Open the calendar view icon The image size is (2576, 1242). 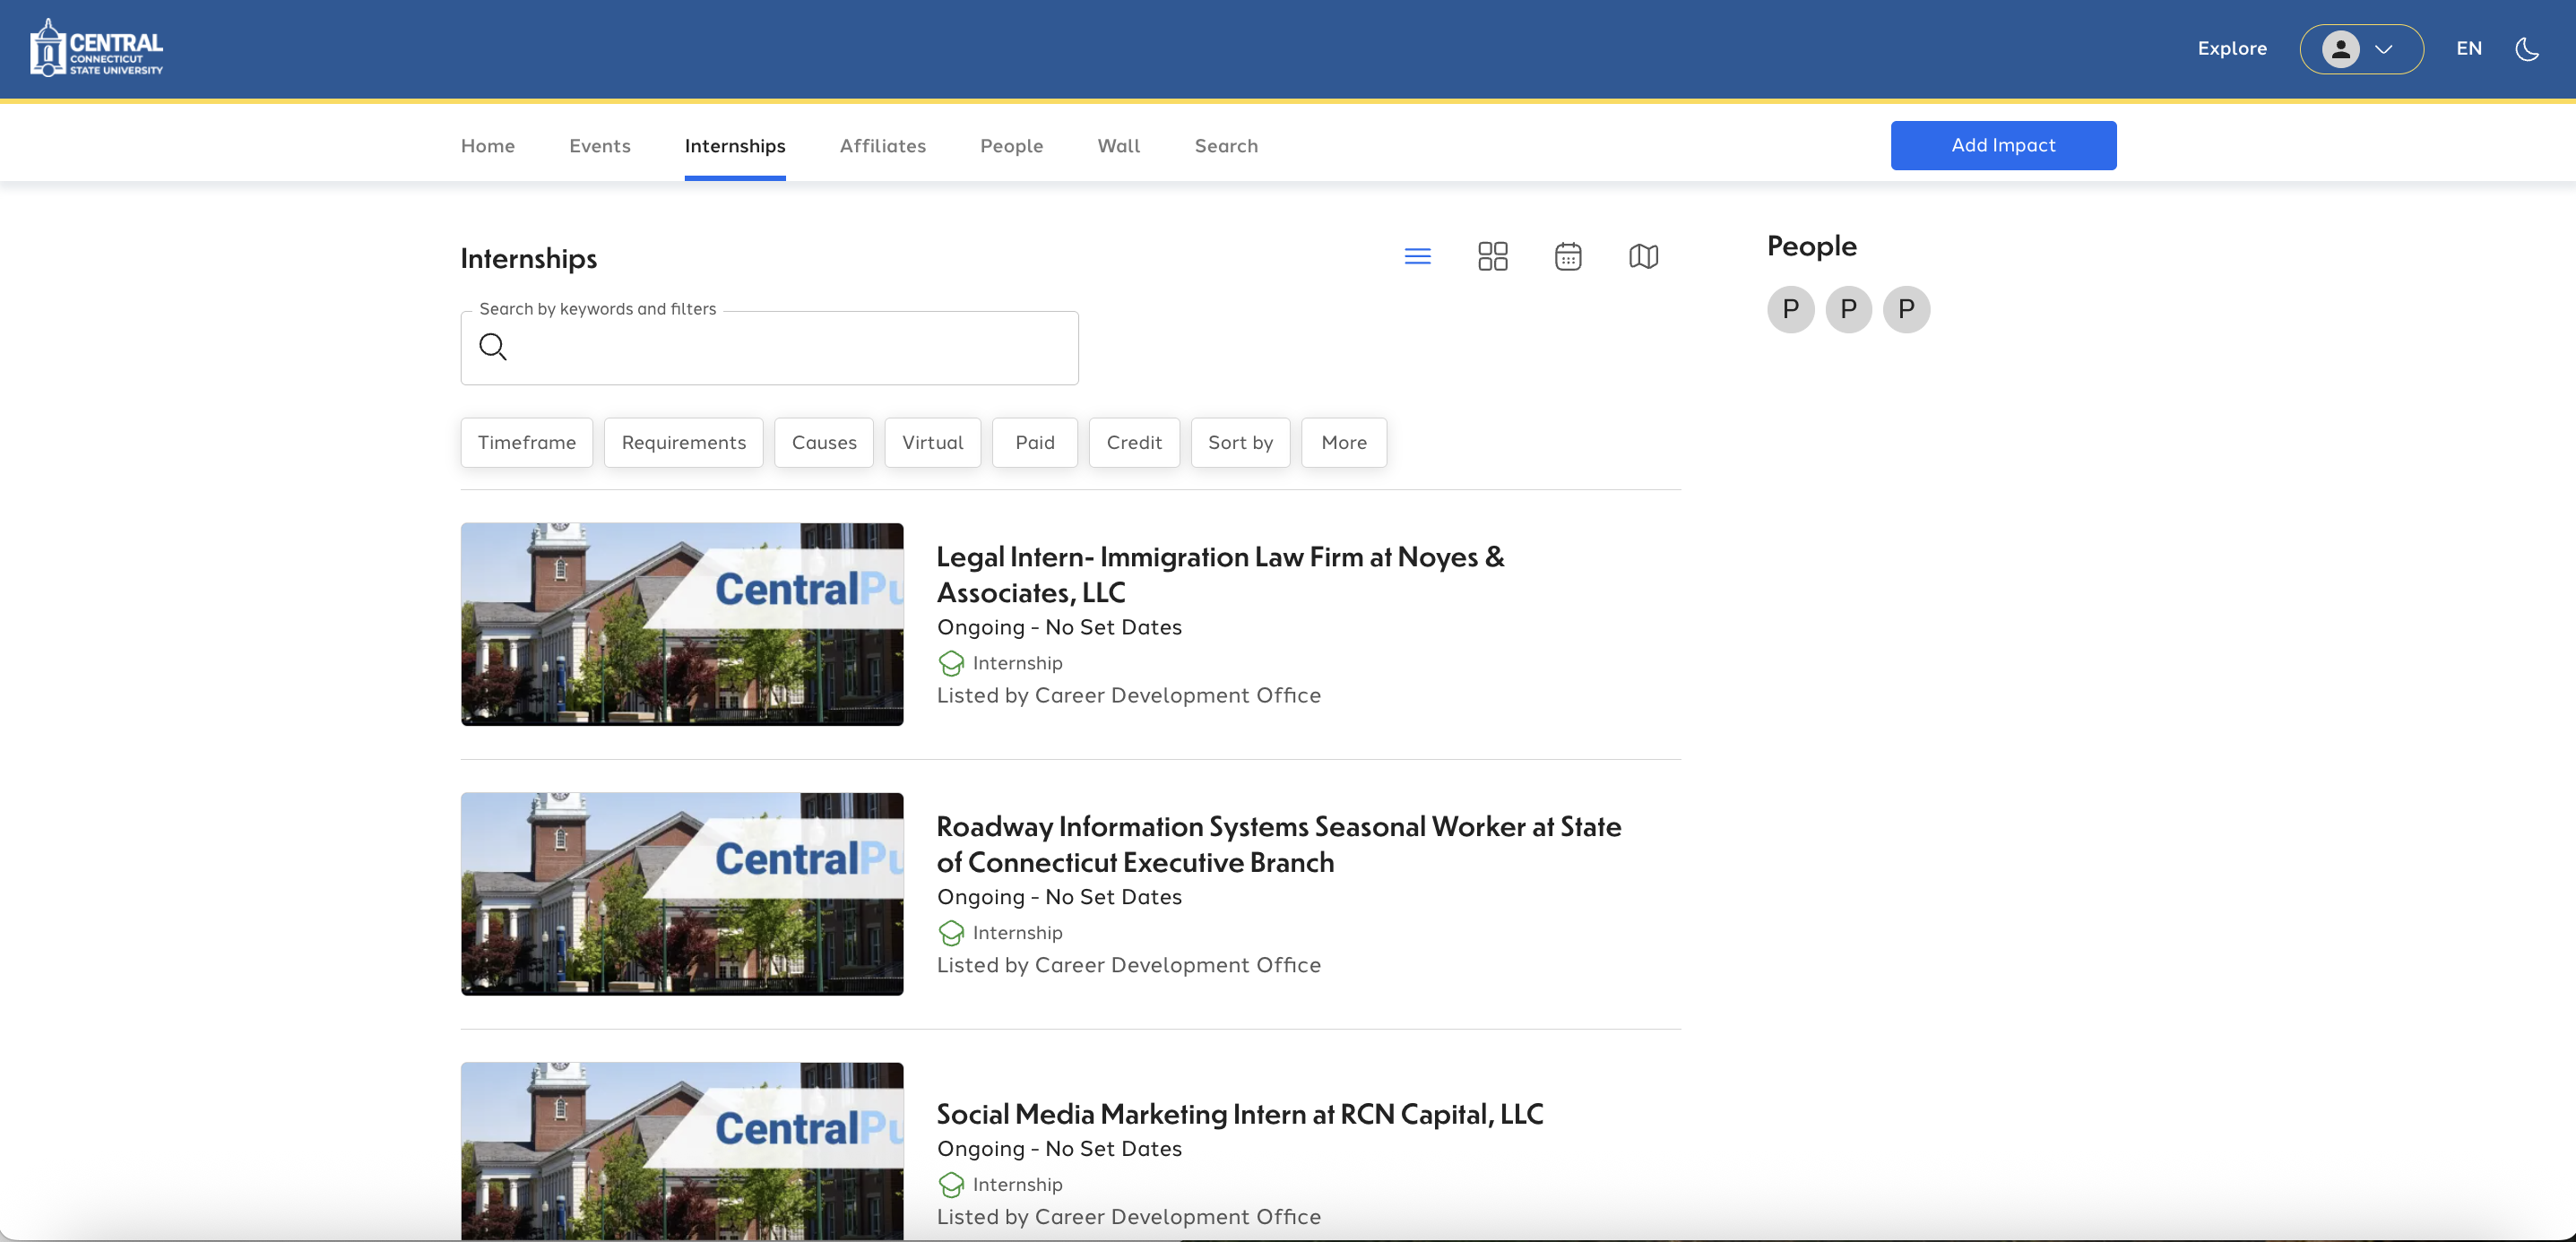pyautogui.click(x=1567, y=257)
